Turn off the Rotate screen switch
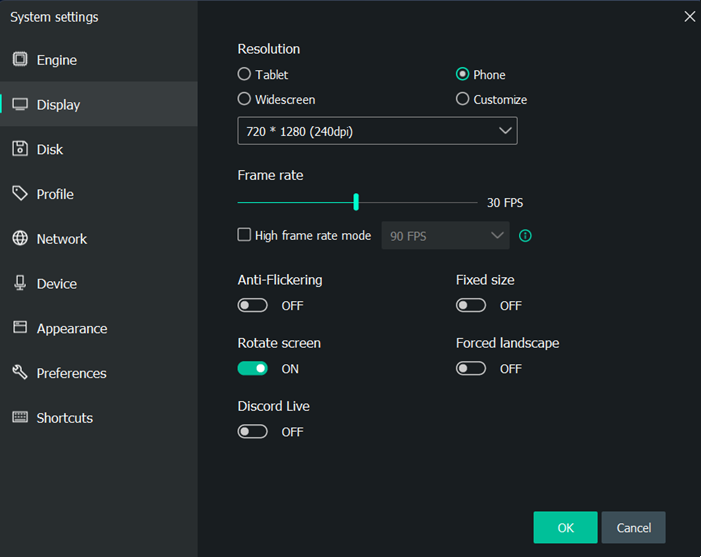This screenshot has height=557, width=701. point(253,368)
